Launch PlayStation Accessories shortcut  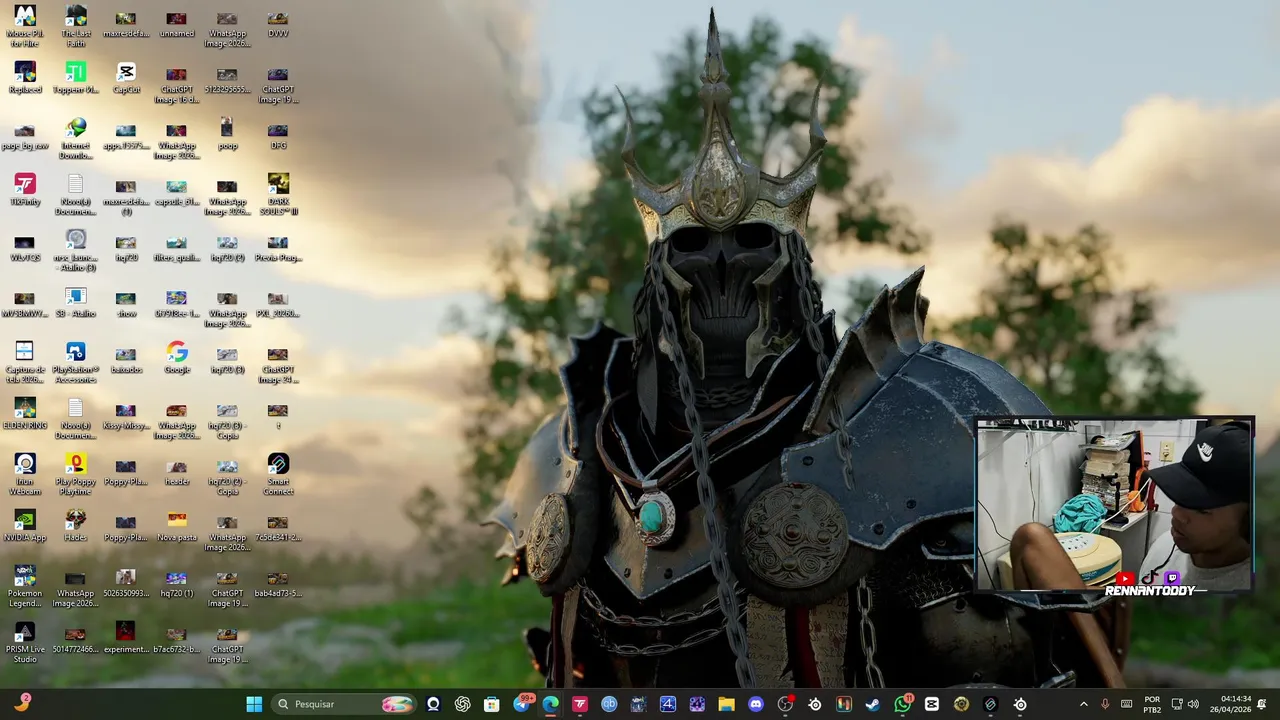tap(76, 363)
